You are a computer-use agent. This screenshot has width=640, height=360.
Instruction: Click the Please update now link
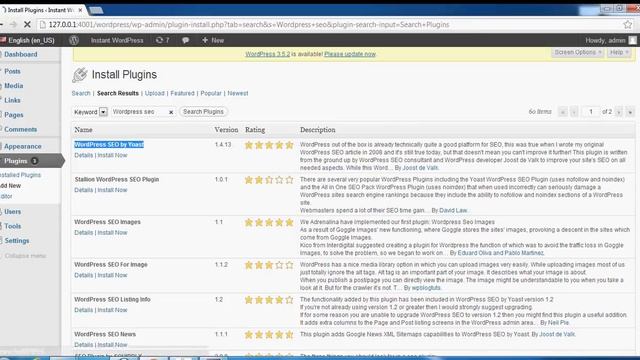point(350,54)
